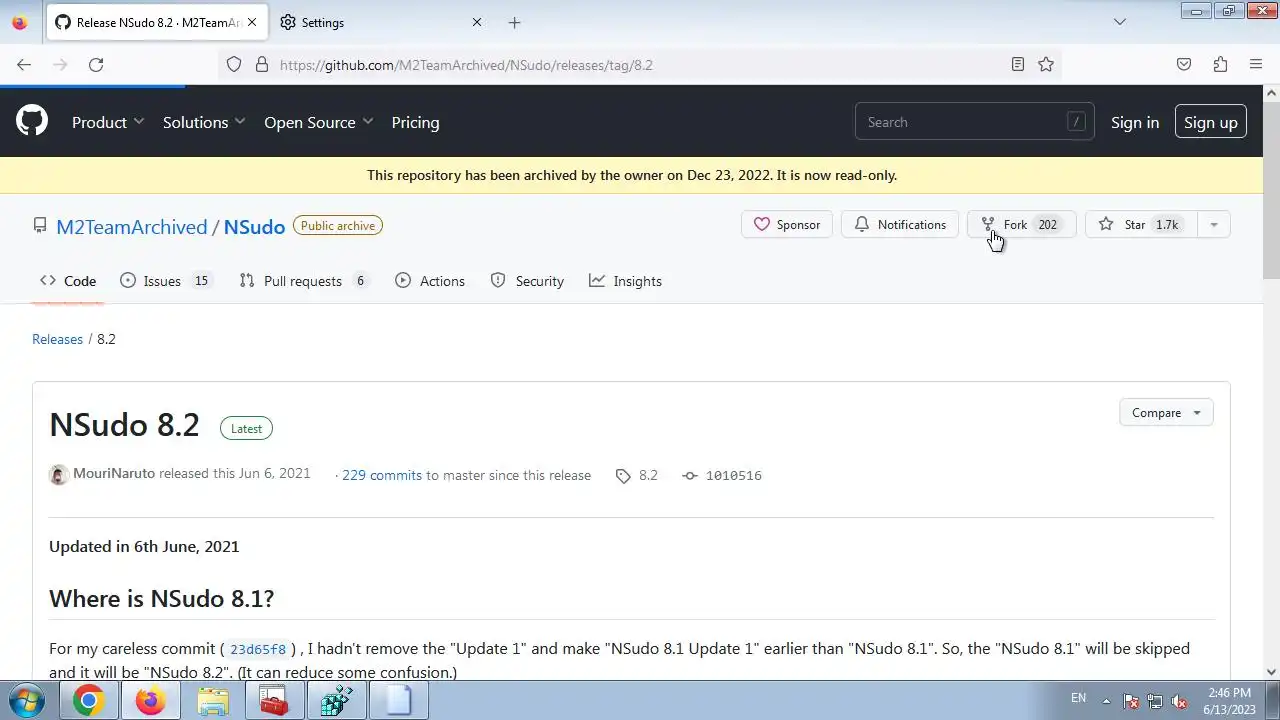This screenshot has width=1280, height=720.
Task: Click the padlock site info icon
Action: [262, 65]
